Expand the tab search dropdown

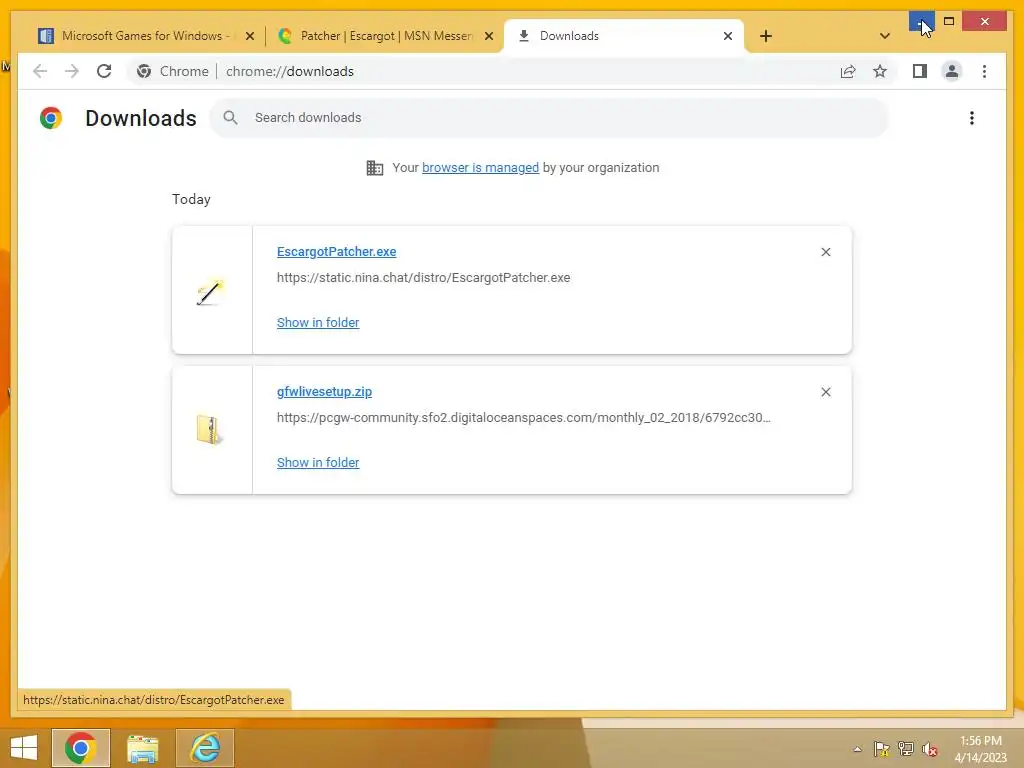885,36
